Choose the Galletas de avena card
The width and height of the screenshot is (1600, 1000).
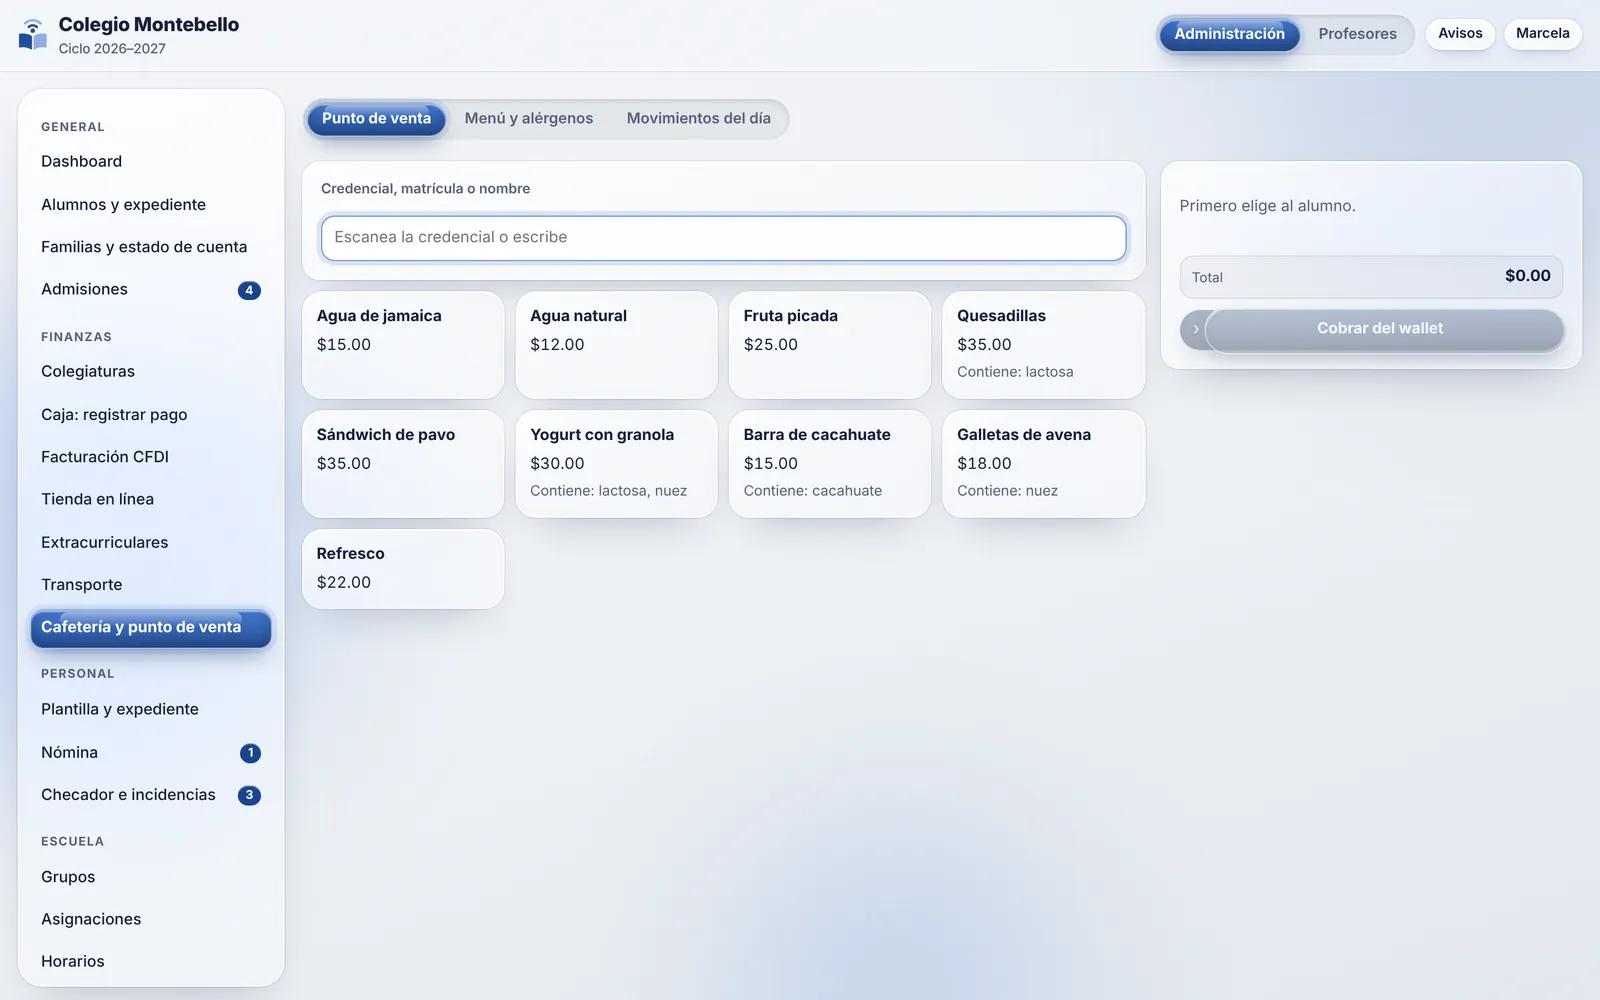[1043, 464]
